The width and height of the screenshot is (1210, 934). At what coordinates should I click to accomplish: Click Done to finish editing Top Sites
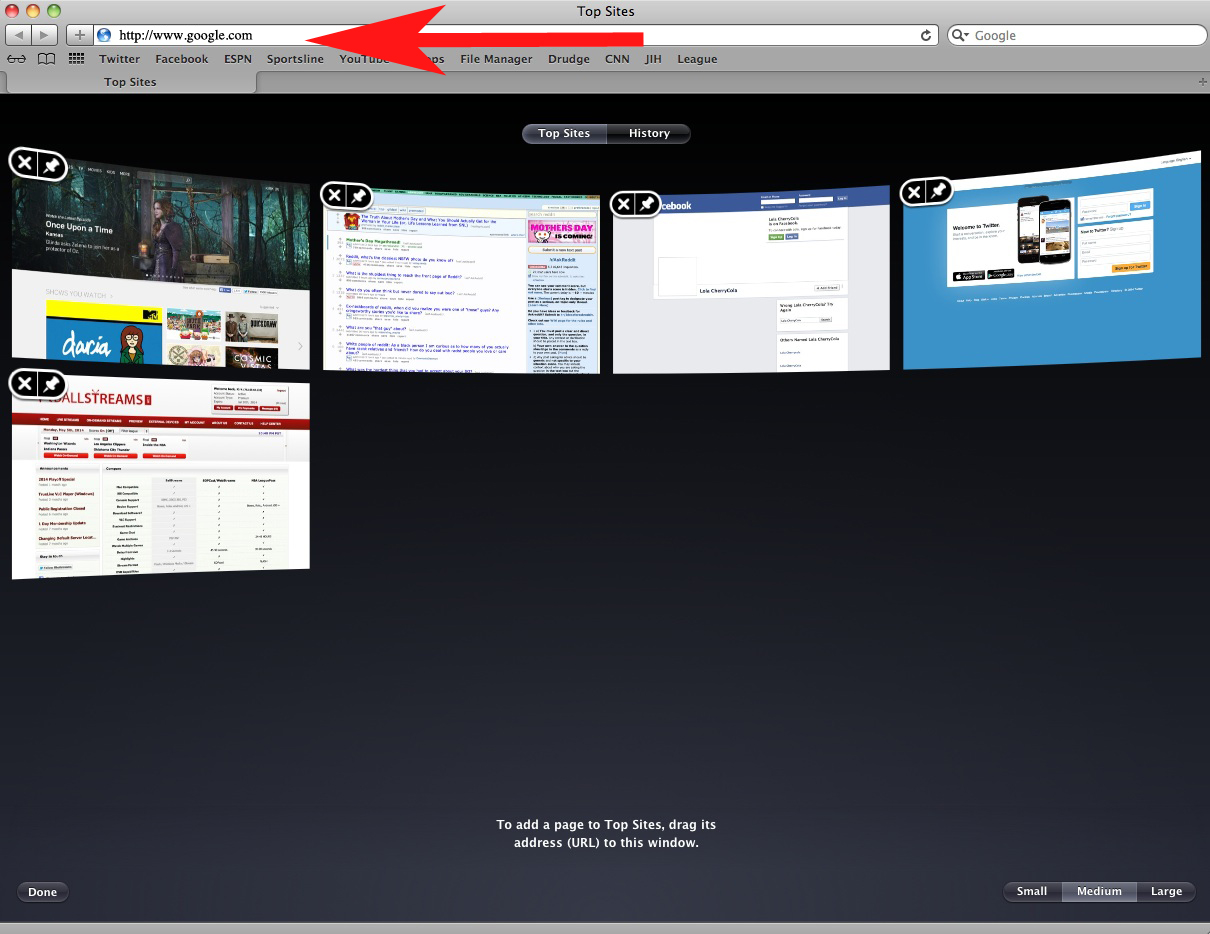43,892
